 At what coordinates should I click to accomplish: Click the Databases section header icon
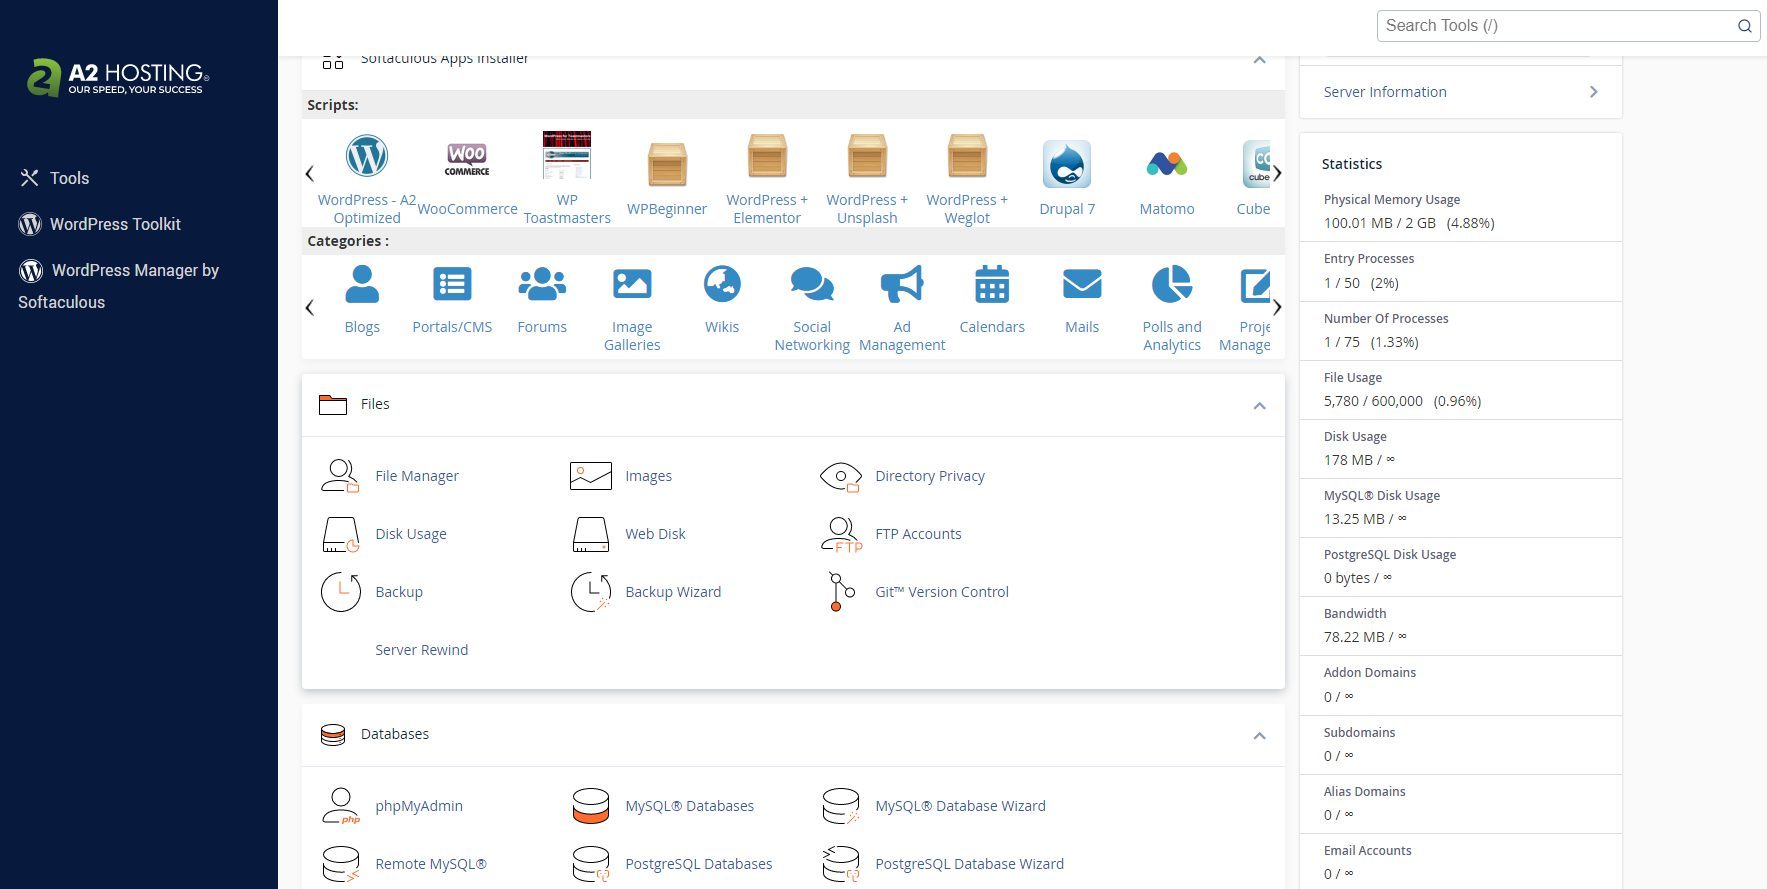pyautogui.click(x=333, y=735)
